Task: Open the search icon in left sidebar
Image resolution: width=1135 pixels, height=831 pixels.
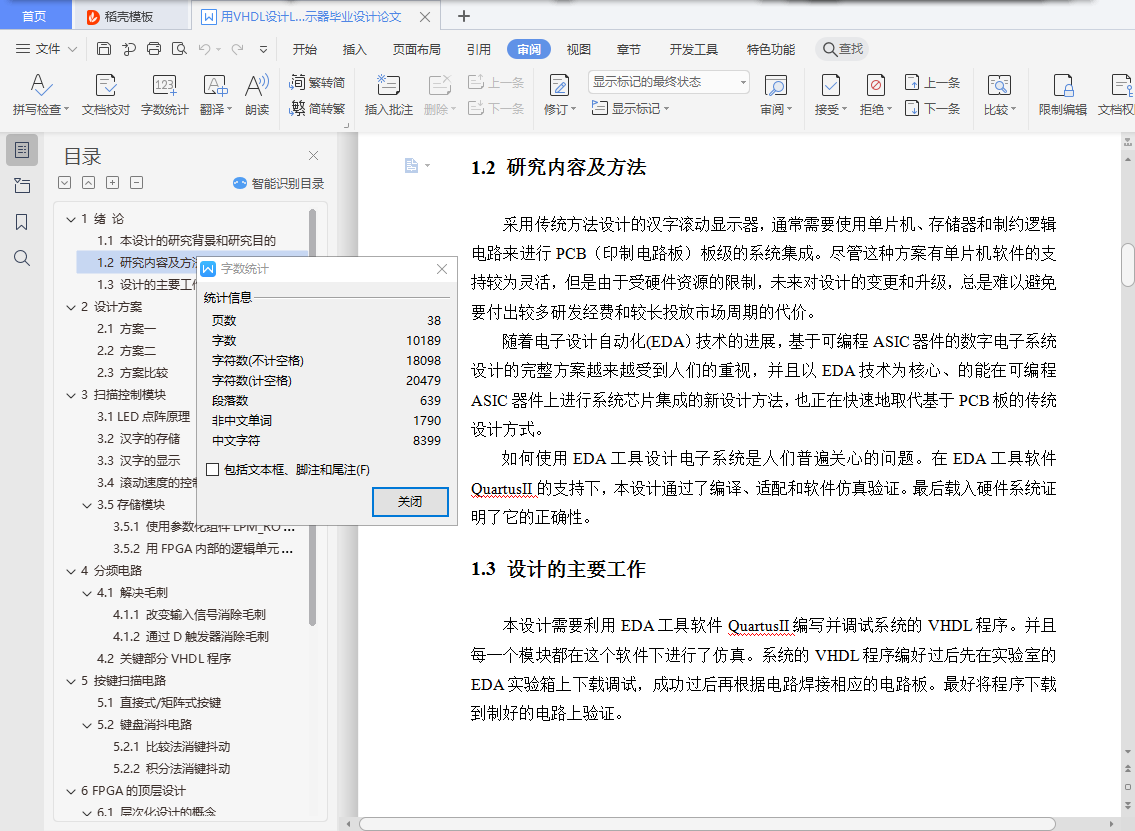Action: pos(22,258)
